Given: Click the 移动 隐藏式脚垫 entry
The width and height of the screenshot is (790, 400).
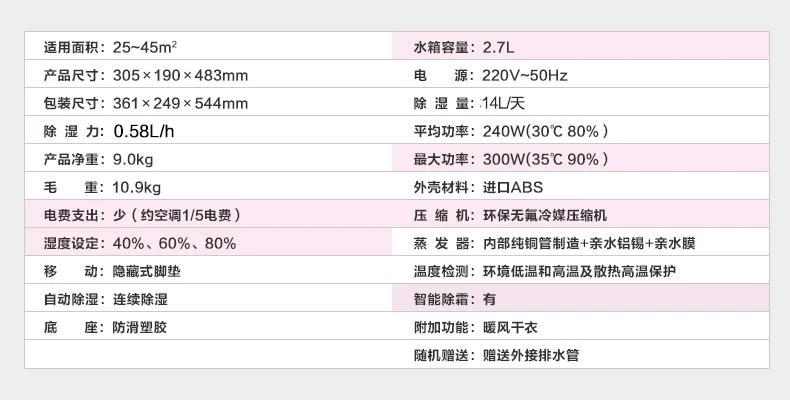Looking at the screenshot, I should click(208, 270).
